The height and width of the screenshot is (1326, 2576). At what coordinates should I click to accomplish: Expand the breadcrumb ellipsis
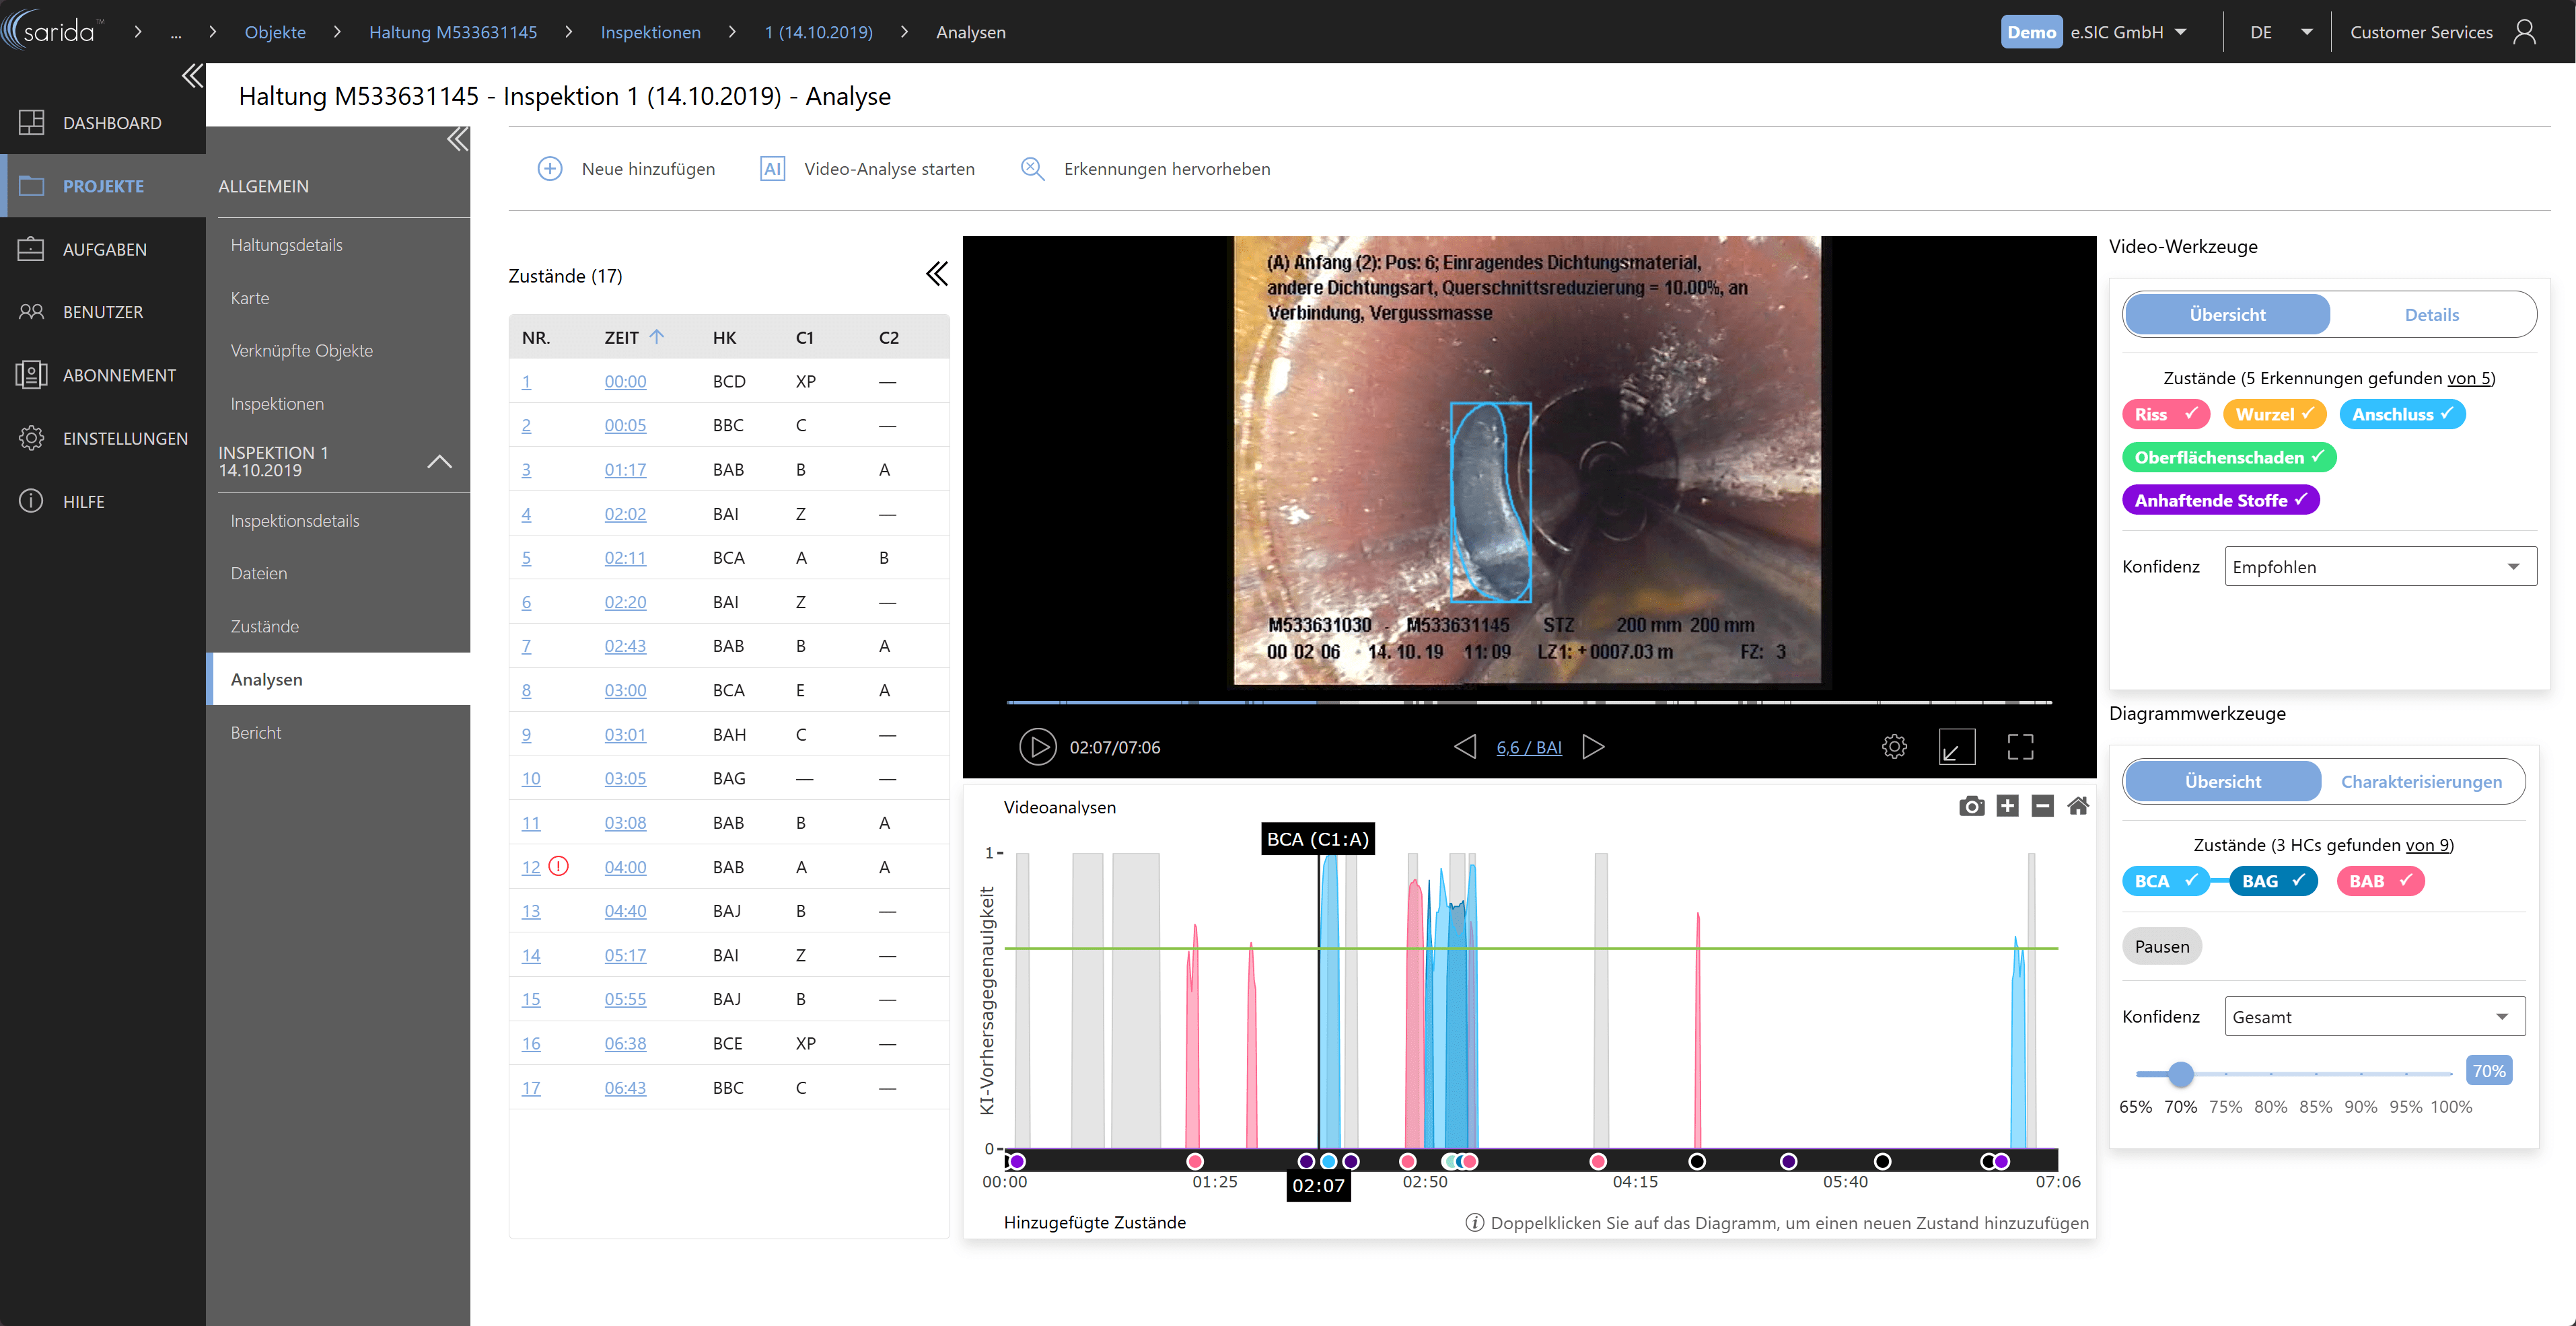pyautogui.click(x=176, y=32)
